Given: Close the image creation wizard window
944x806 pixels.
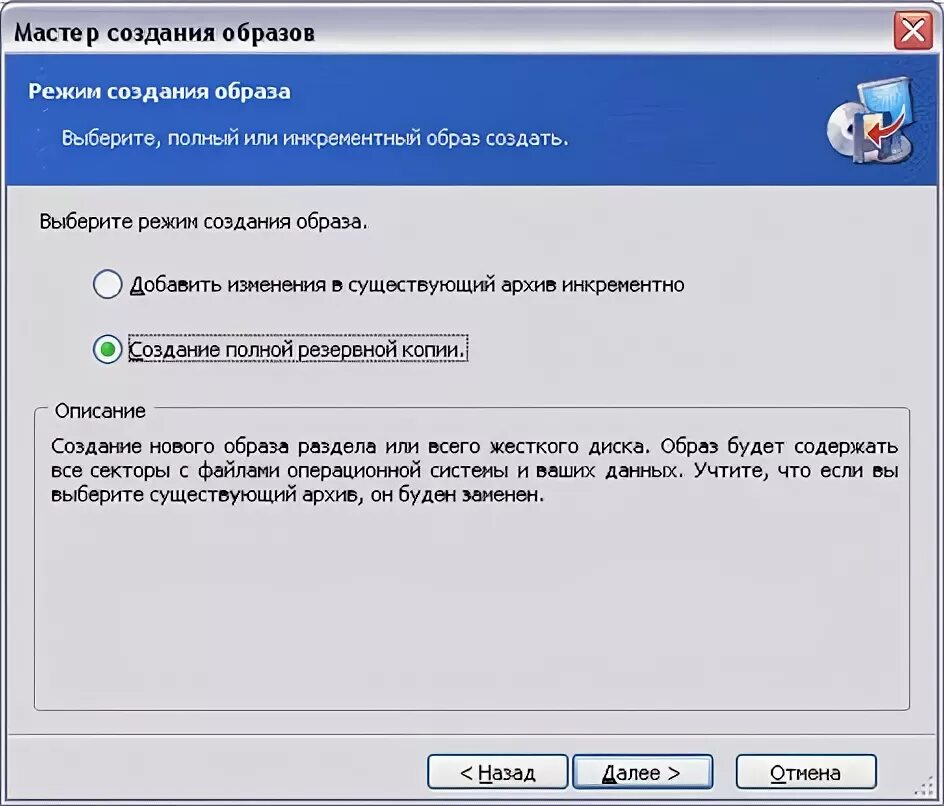Looking at the screenshot, I should [913, 31].
